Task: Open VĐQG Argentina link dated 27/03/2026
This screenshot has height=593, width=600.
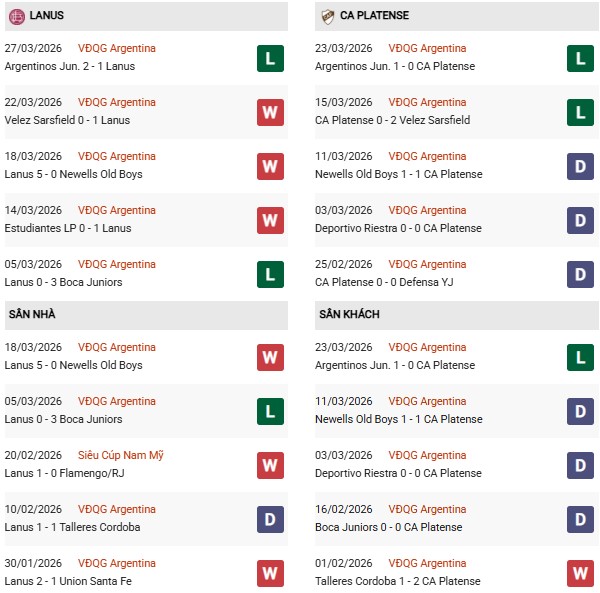Action: tap(117, 48)
